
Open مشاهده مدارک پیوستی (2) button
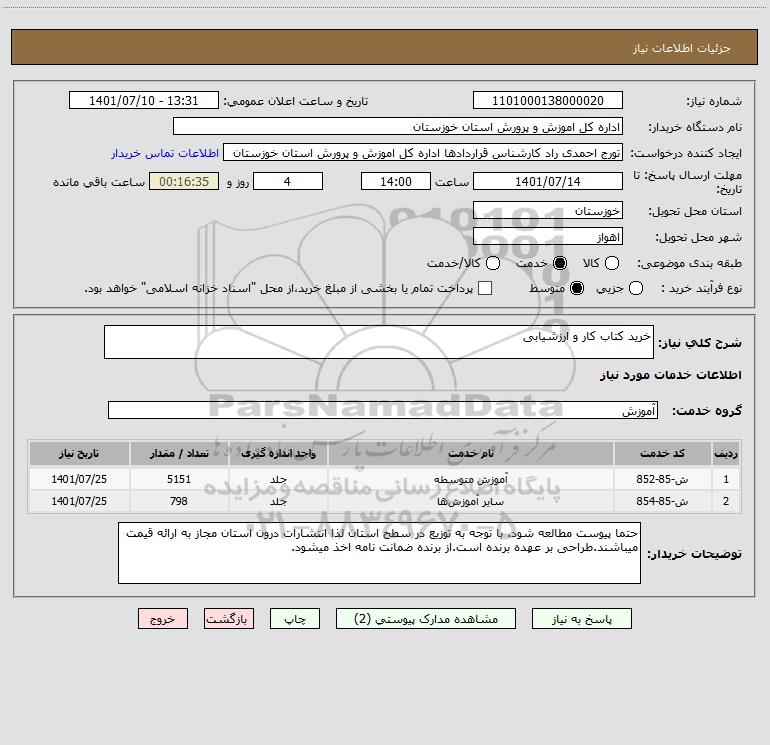[x=426, y=619]
